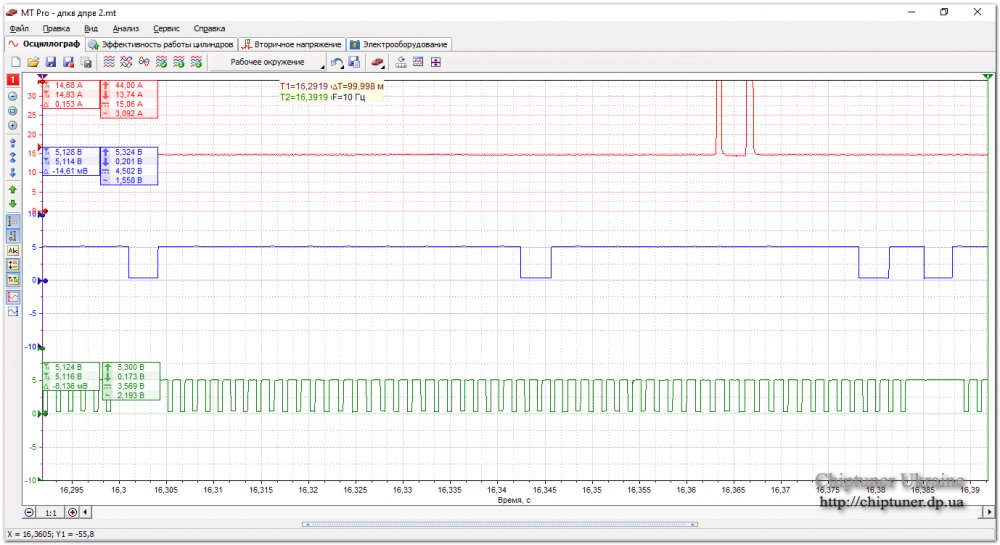Click the crossed waveform channels toolbar icon
This screenshot has width=1000, height=545.
coord(126,62)
